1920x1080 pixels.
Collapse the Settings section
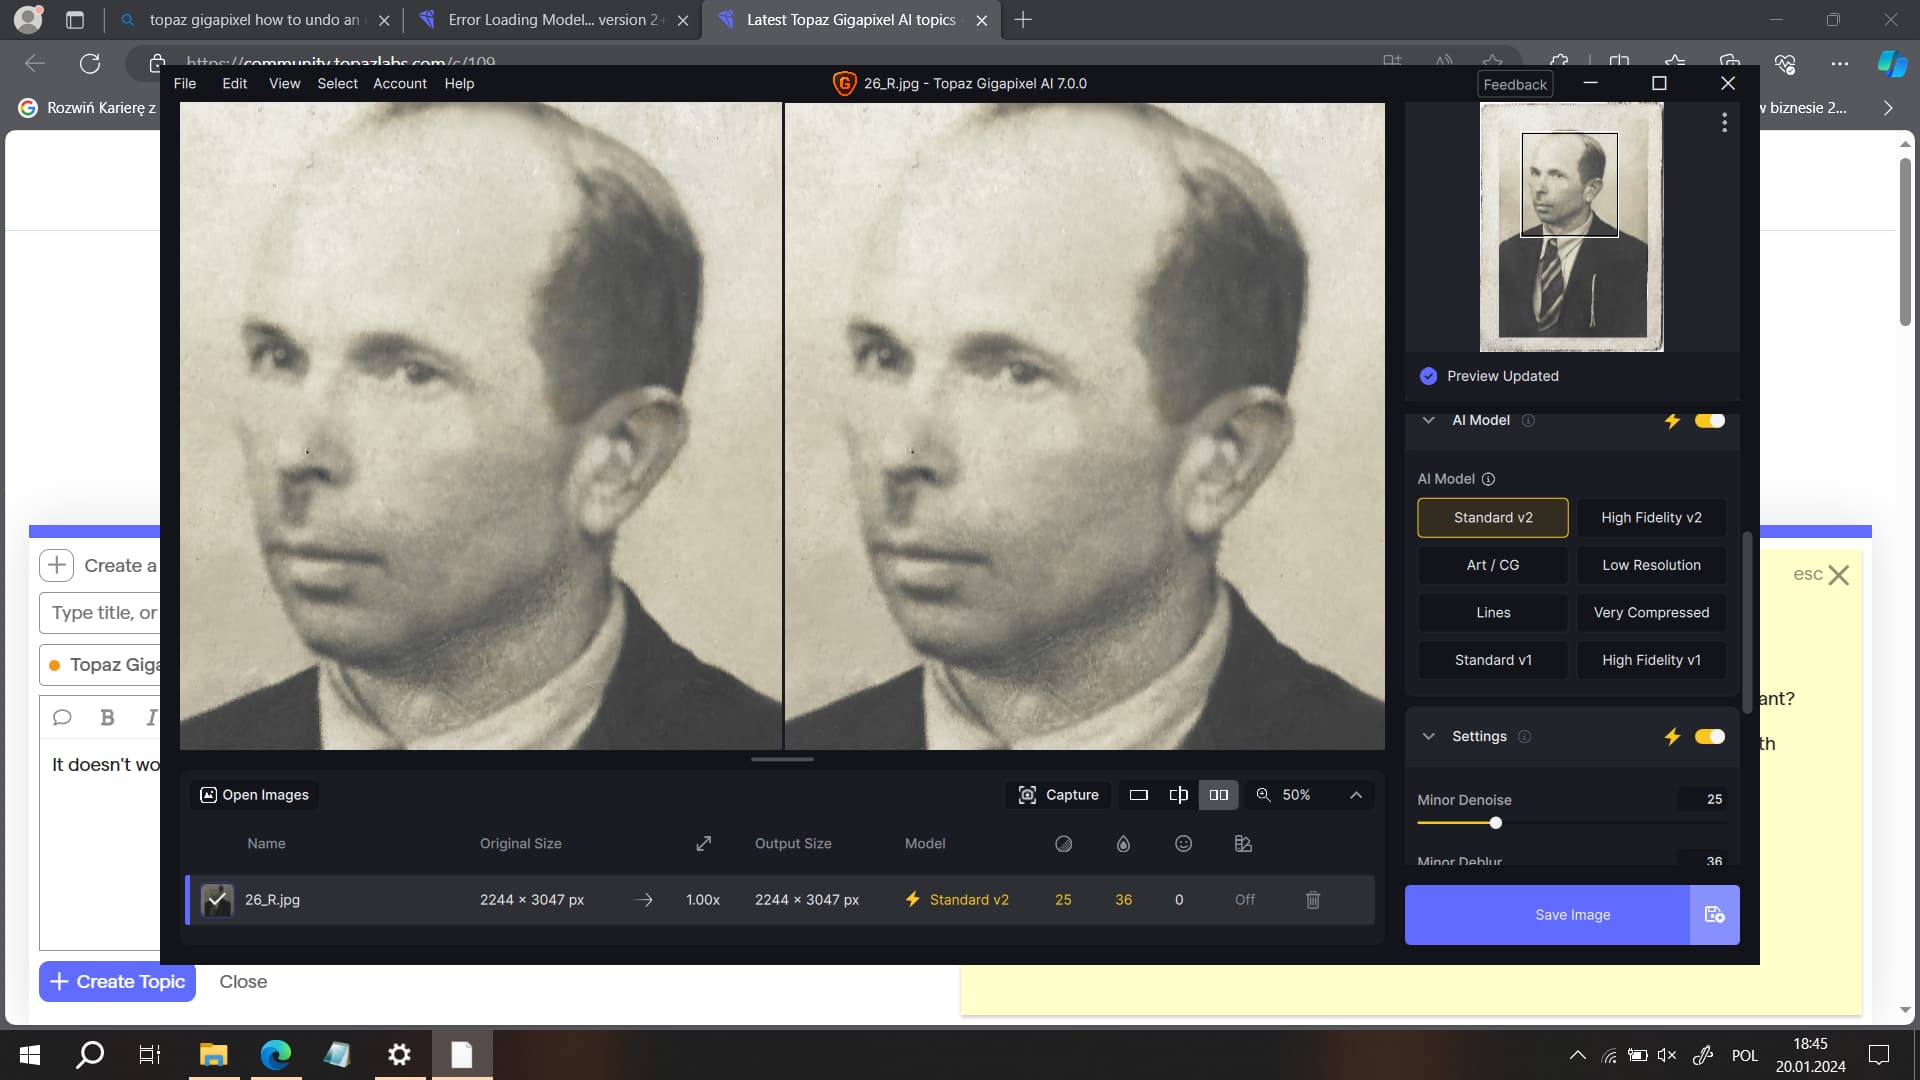pyautogui.click(x=1429, y=736)
